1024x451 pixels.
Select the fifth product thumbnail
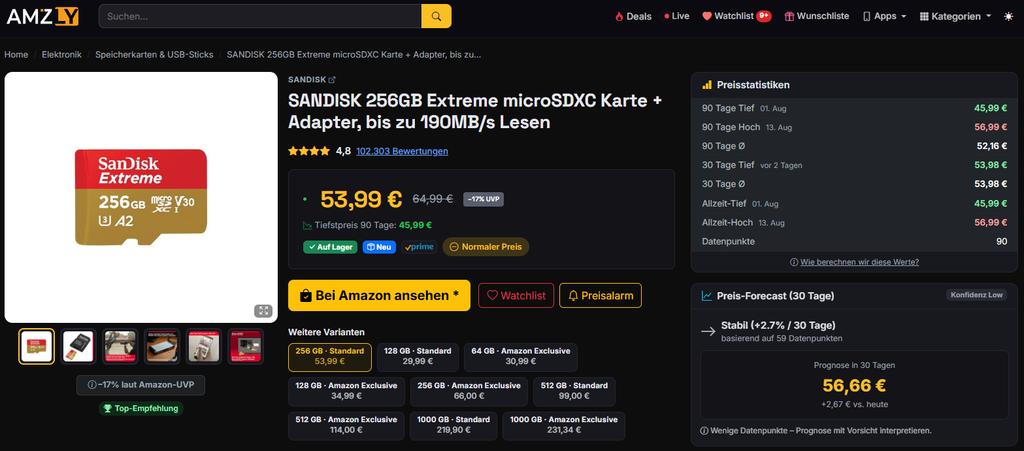point(203,346)
